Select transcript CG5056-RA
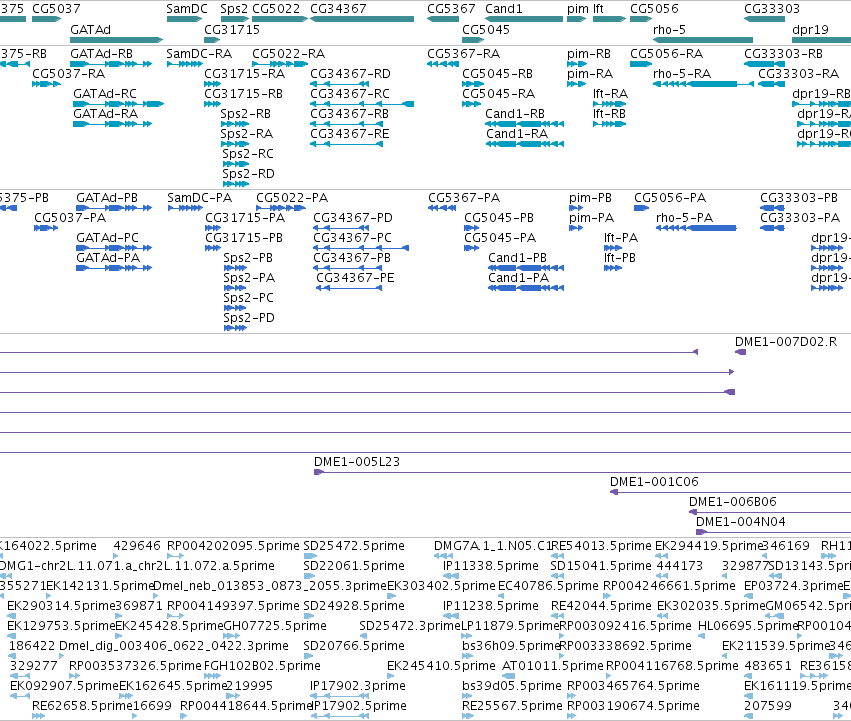The height and width of the screenshot is (721, 851). pos(641,64)
